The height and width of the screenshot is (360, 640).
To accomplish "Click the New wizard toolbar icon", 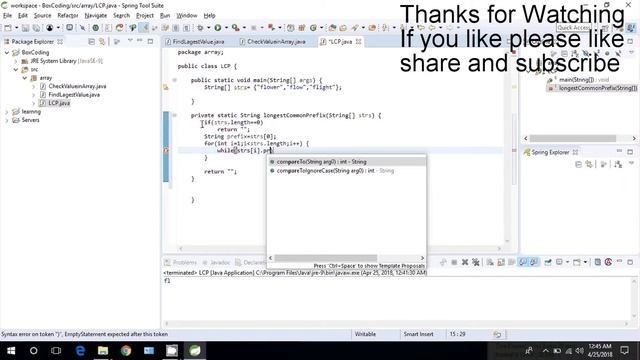I will 8,28.
